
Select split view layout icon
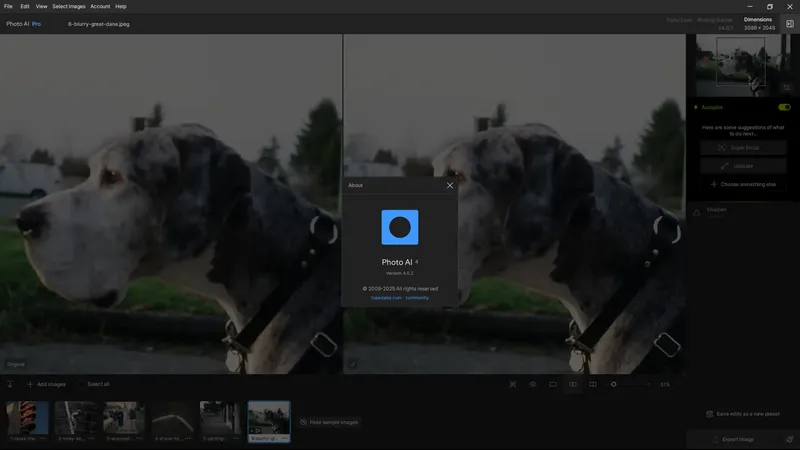(x=592, y=384)
